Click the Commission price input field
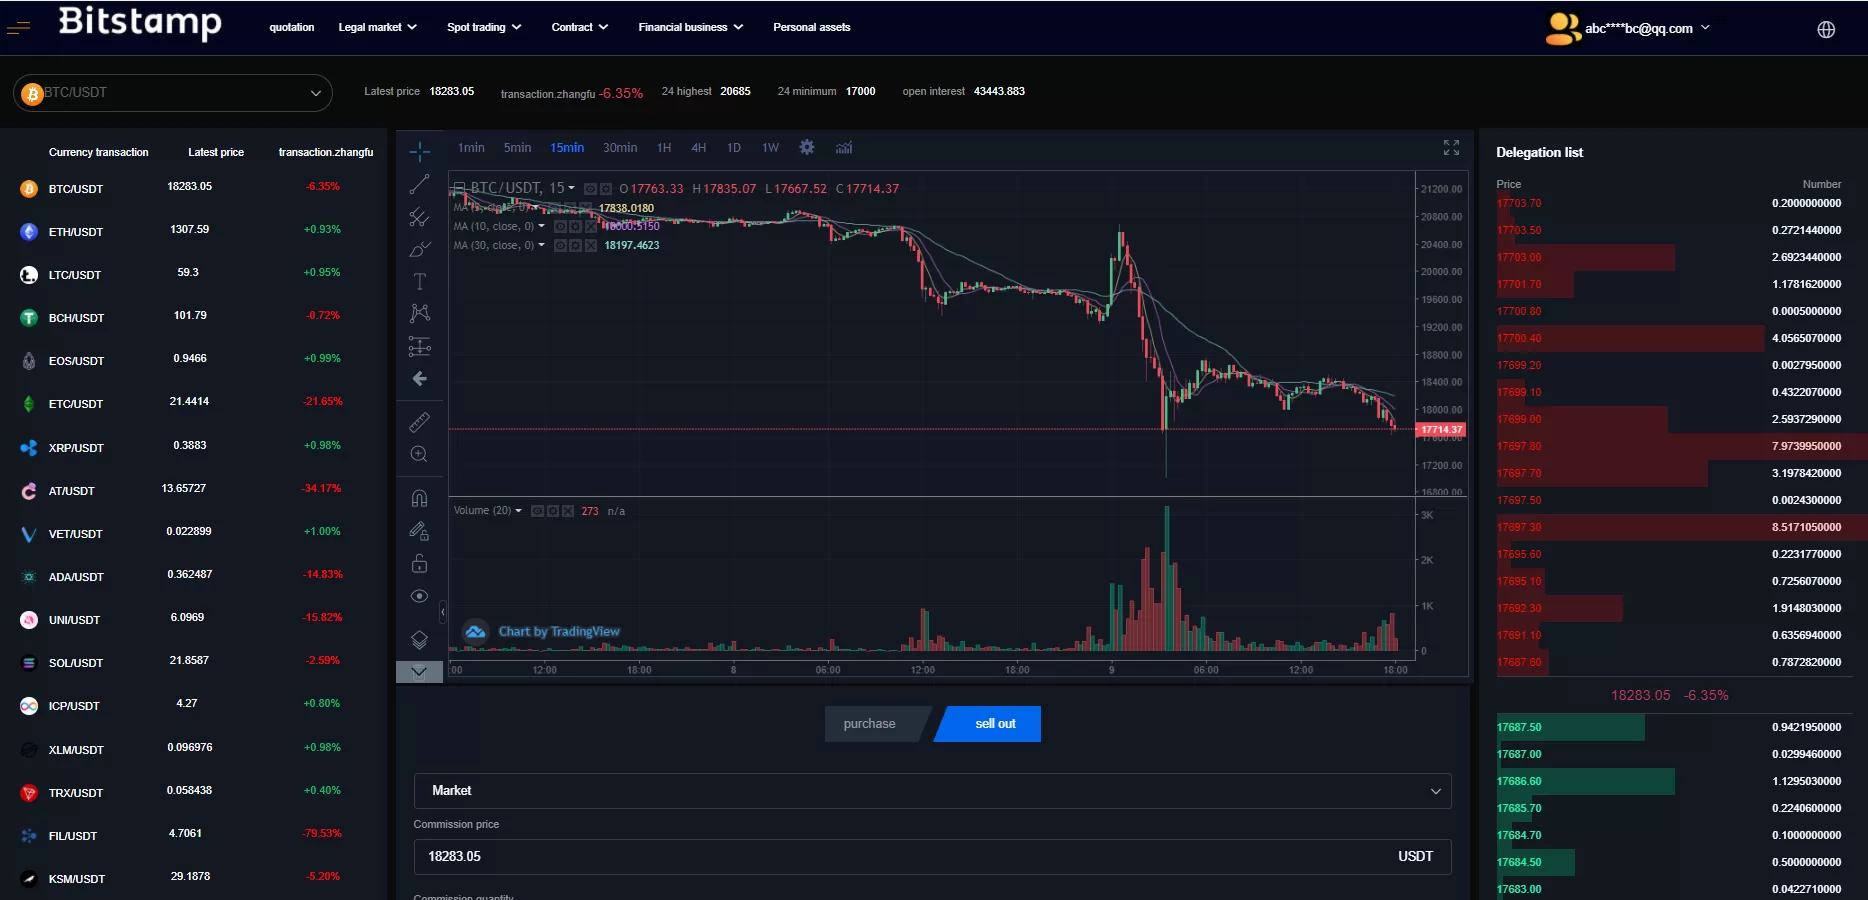The image size is (1868, 900). [x=900, y=857]
